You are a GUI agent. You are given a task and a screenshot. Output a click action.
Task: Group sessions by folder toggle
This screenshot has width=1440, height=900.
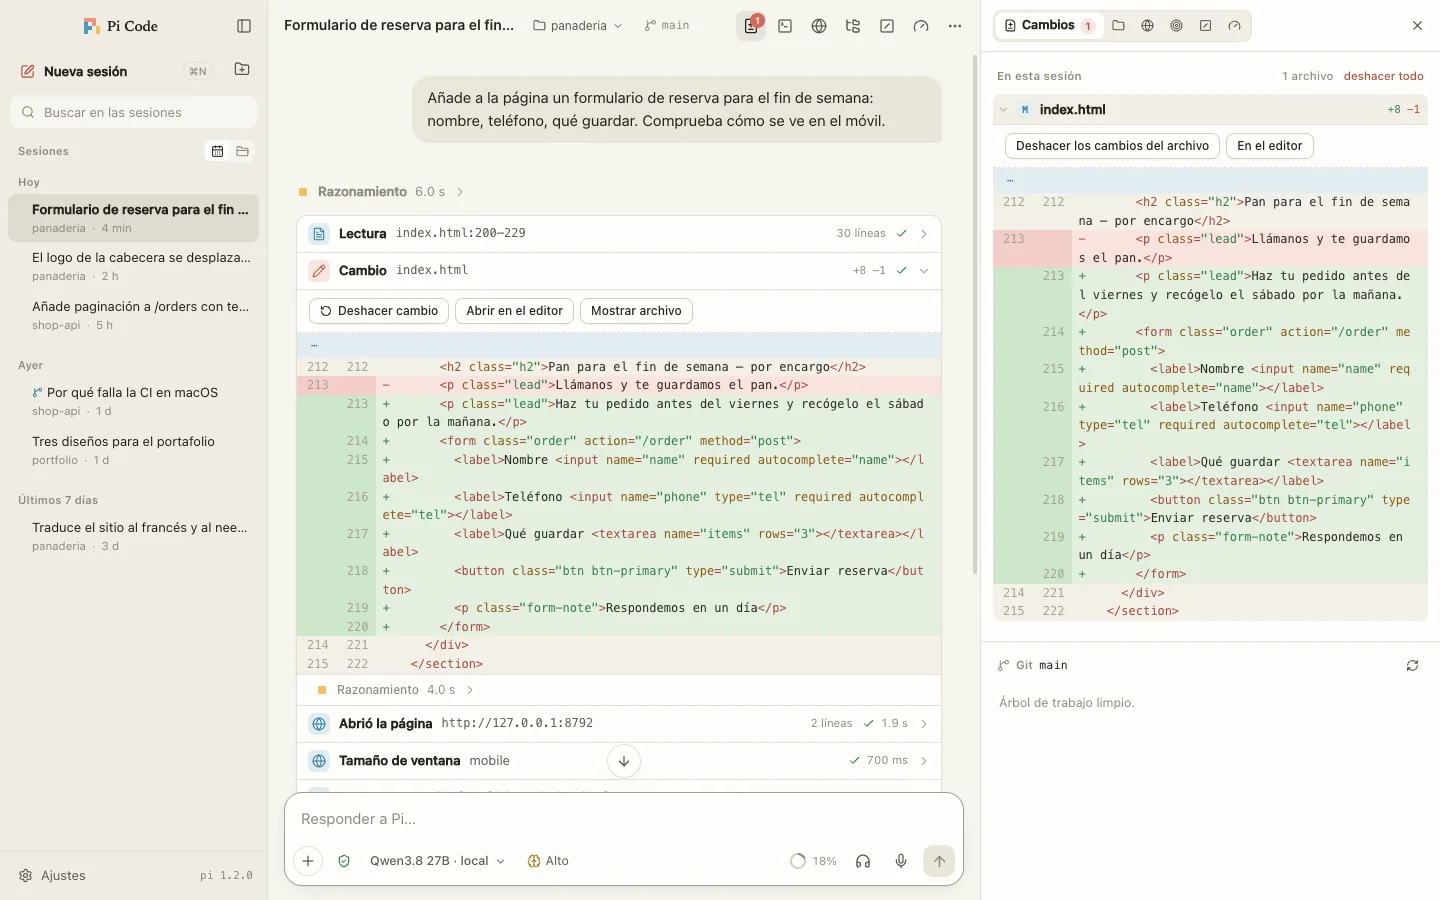[x=242, y=151]
